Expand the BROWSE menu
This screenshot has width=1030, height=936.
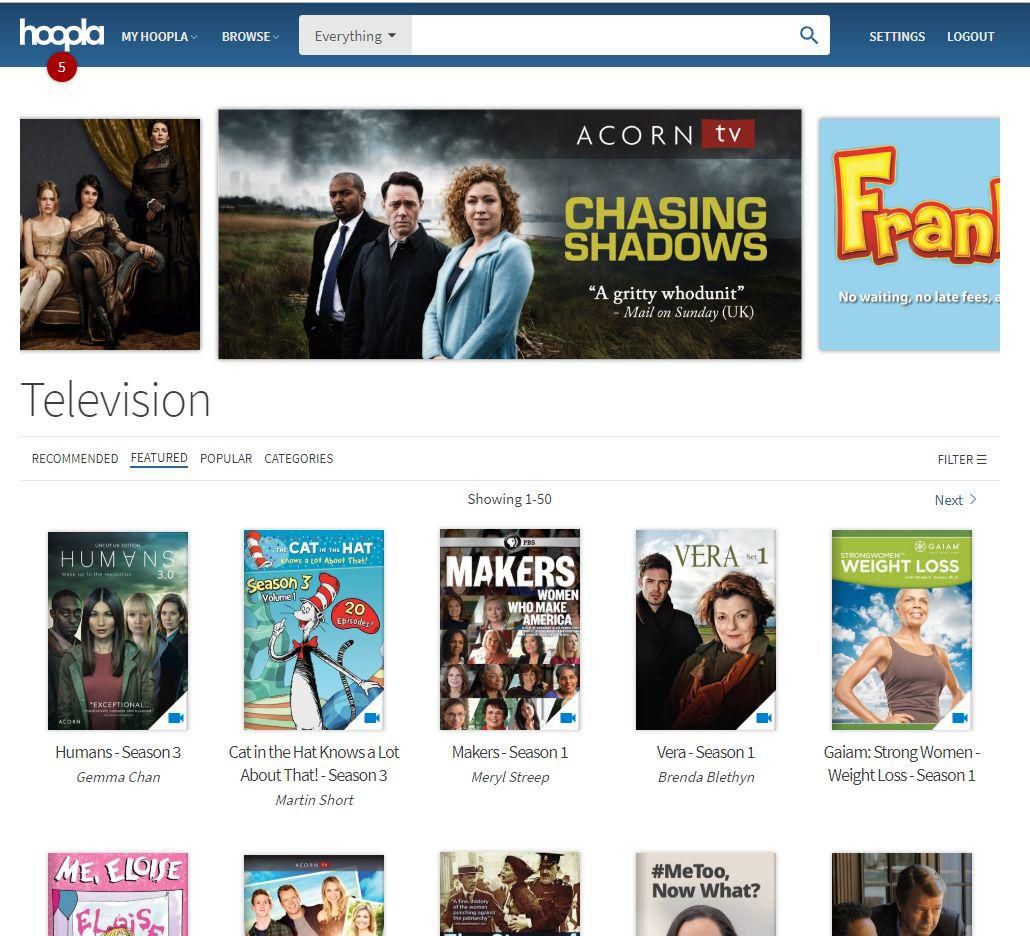click(248, 36)
